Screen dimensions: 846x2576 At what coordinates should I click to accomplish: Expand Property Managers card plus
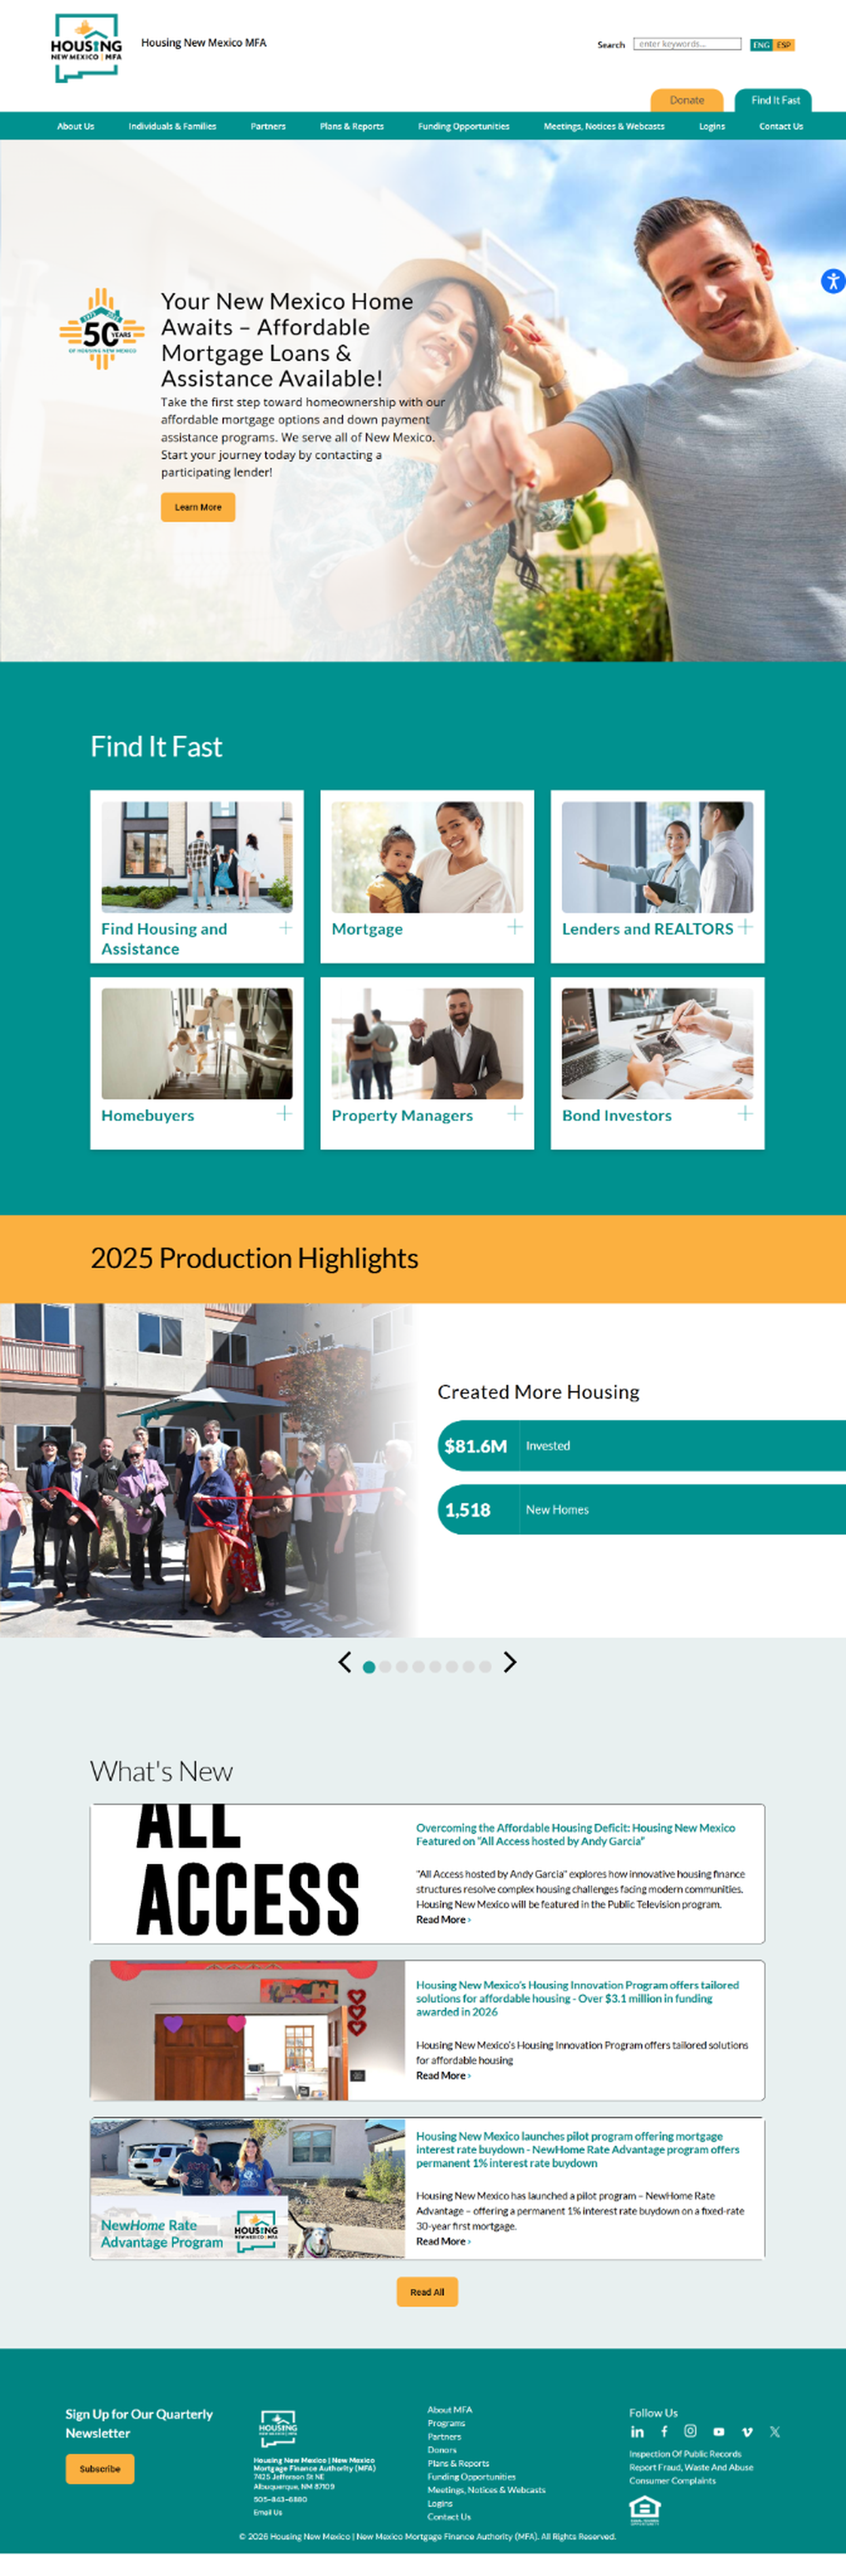pos(515,1113)
